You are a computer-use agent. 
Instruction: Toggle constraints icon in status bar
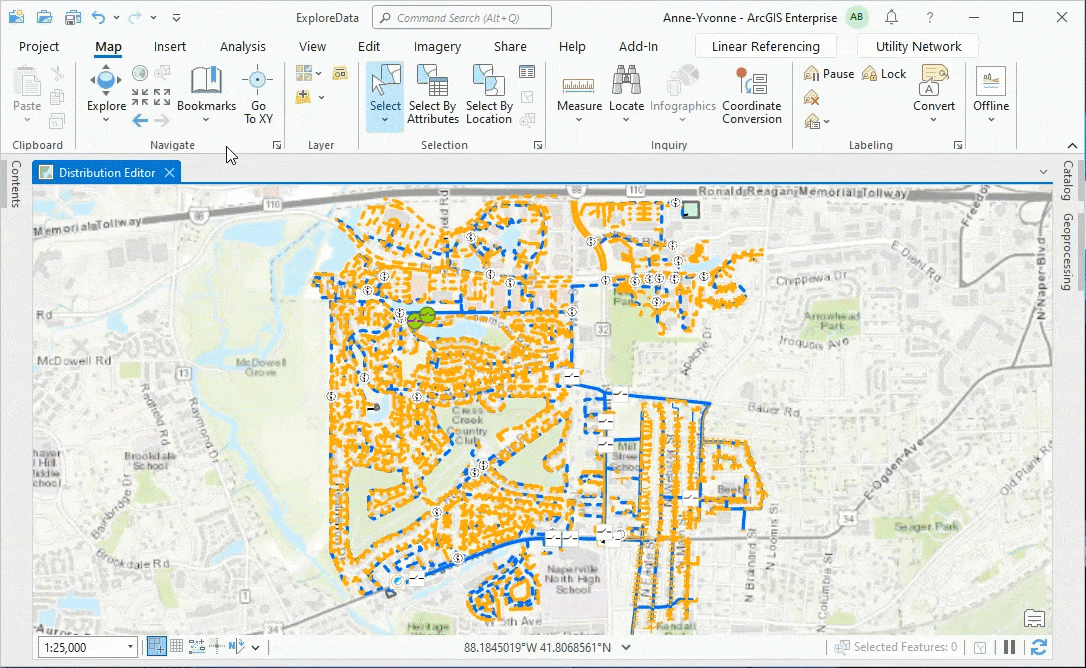coord(197,647)
